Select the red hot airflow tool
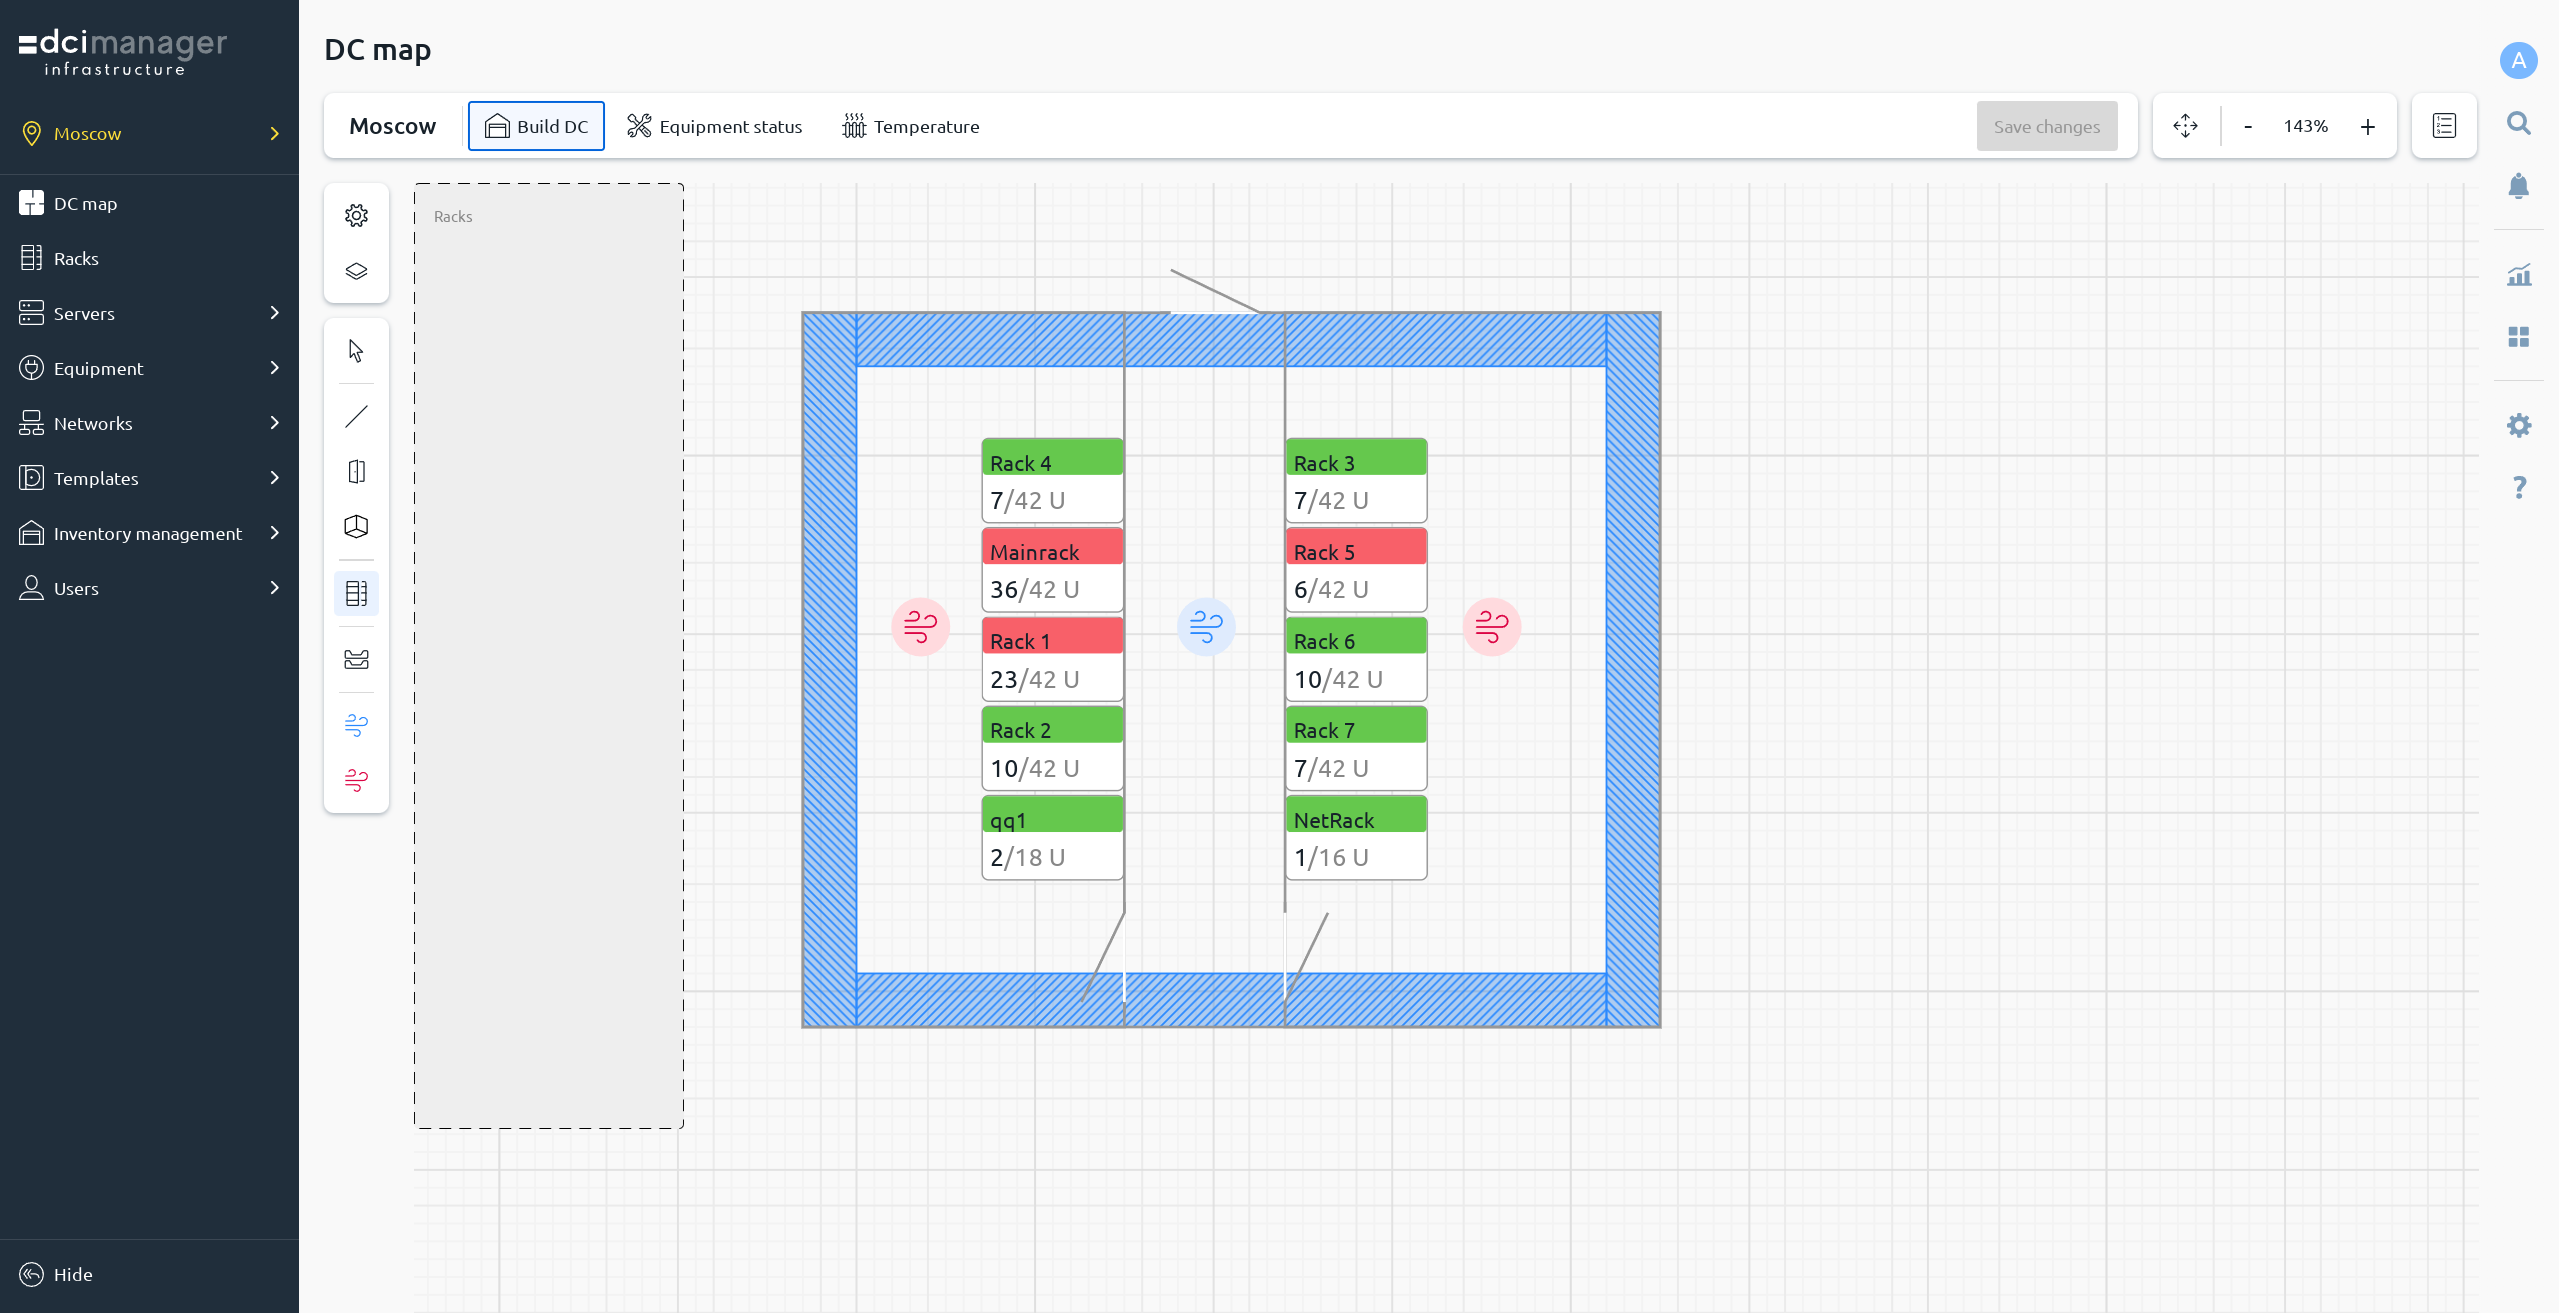 (356, 780)
